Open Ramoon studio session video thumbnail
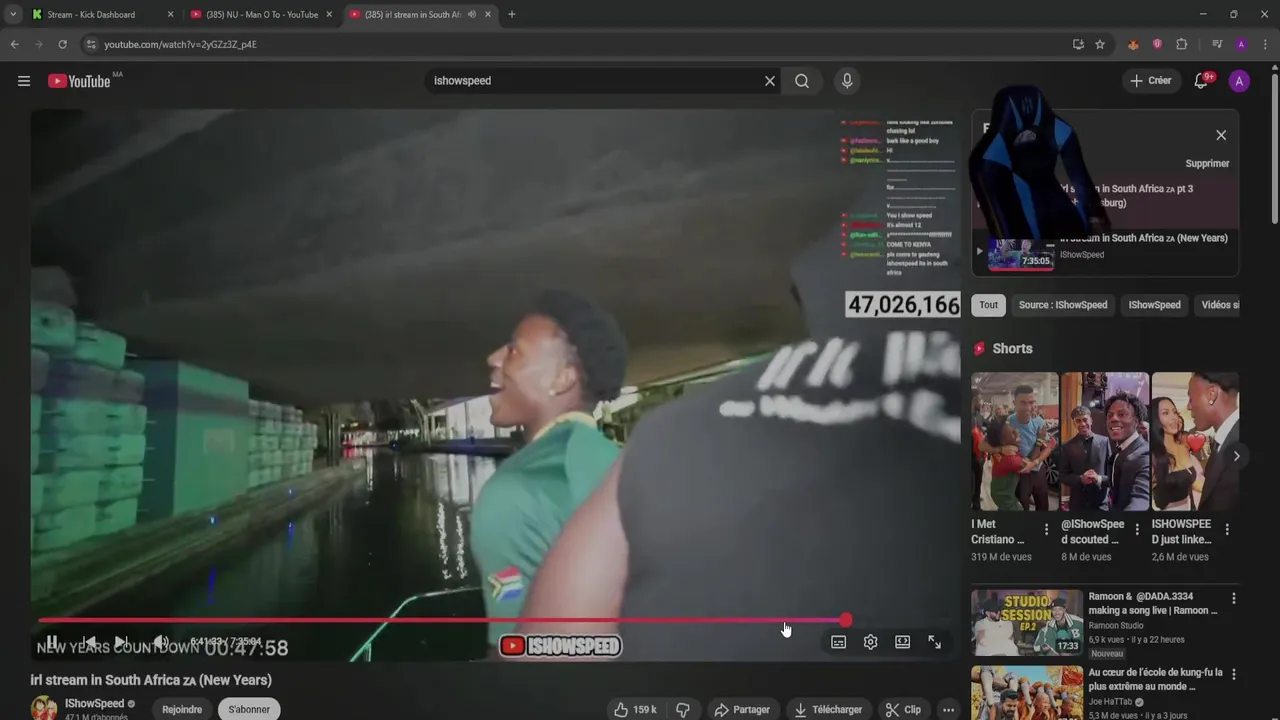Screen dimensions: 1280x720 pyautogui.click(x=1027, y=623)
